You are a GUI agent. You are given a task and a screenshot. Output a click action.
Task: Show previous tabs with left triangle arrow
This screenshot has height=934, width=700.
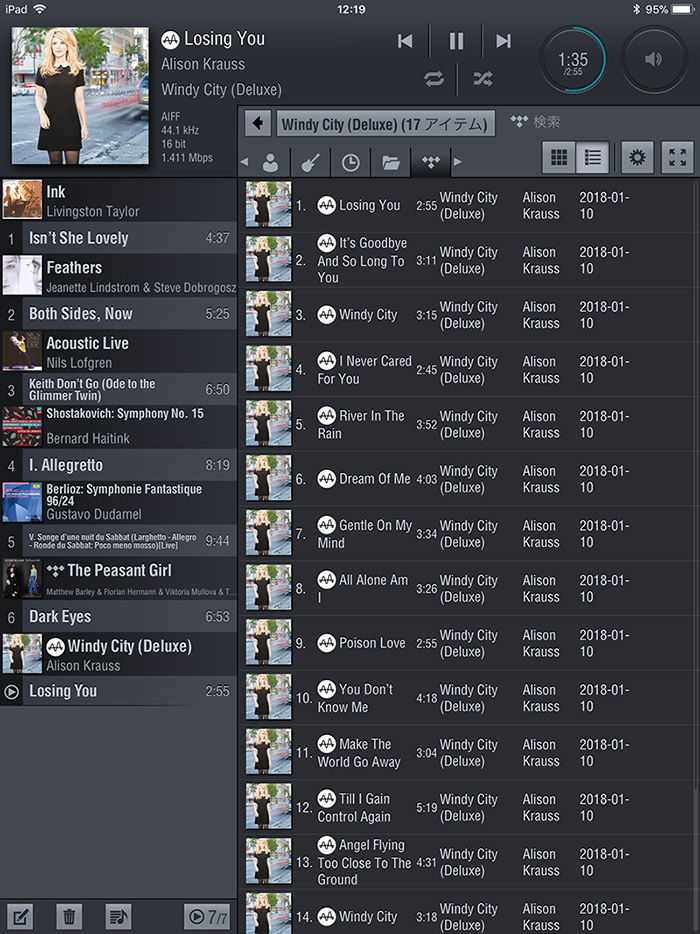(244, 162)
